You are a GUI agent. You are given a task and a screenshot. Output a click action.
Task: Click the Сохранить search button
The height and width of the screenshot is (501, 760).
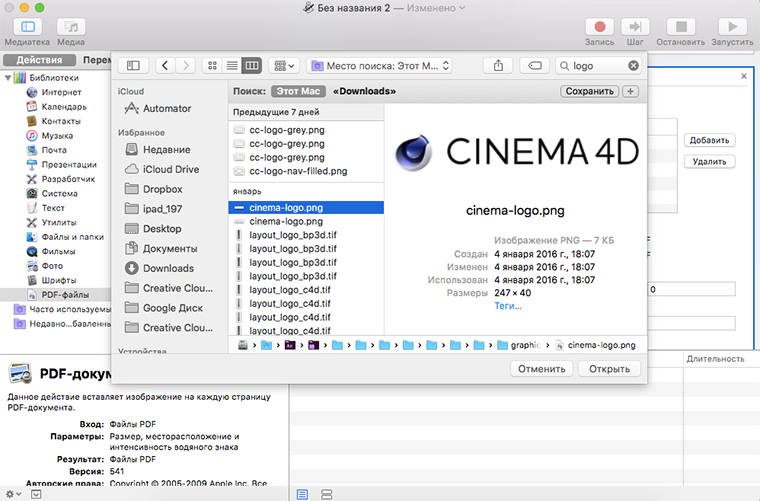pos(589,91)
